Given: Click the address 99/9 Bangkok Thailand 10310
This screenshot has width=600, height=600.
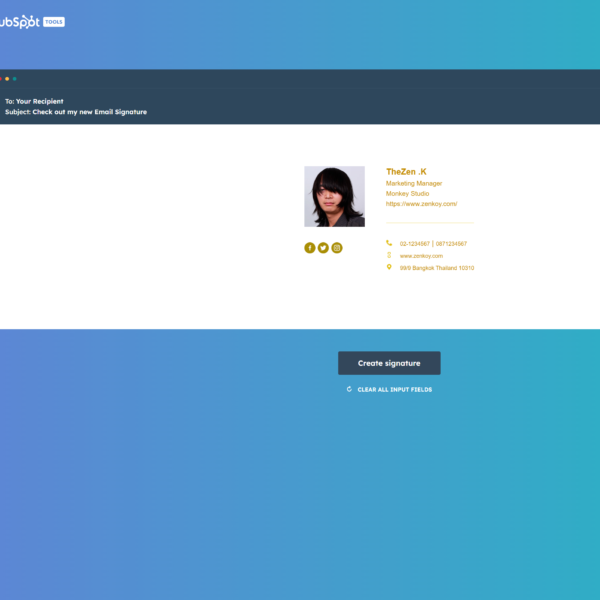Looking at the screenshot, I should 437,268.
